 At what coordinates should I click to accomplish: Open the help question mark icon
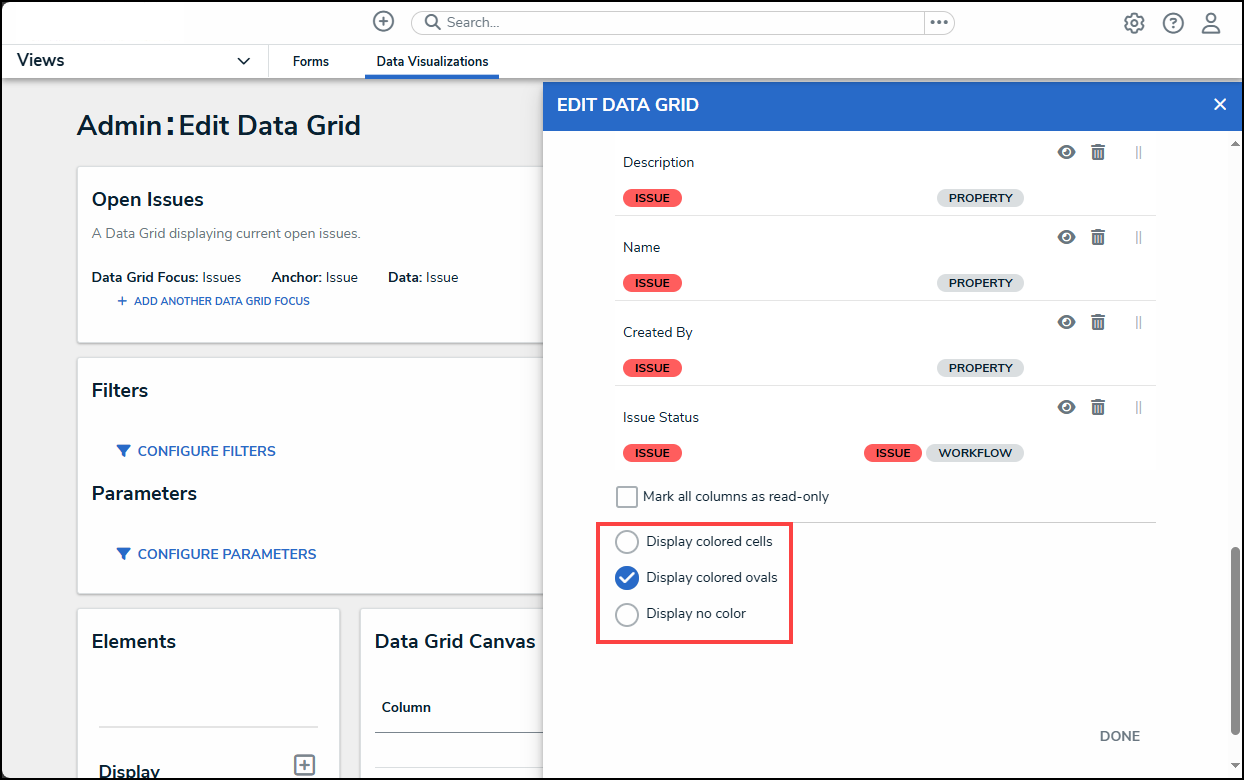1173,23
